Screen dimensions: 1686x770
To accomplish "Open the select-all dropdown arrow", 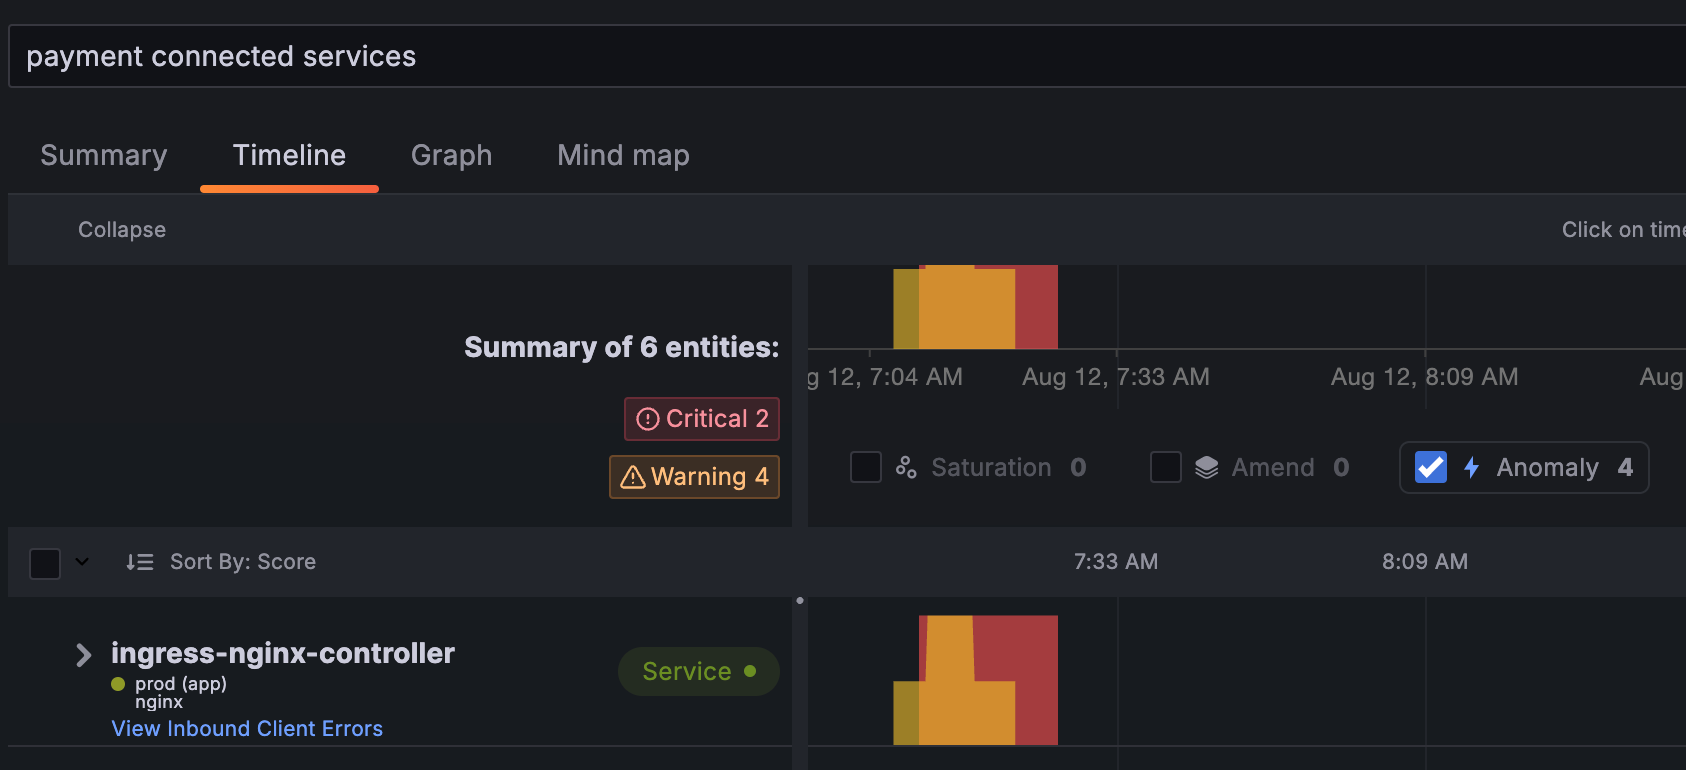I will coord(82,562).
